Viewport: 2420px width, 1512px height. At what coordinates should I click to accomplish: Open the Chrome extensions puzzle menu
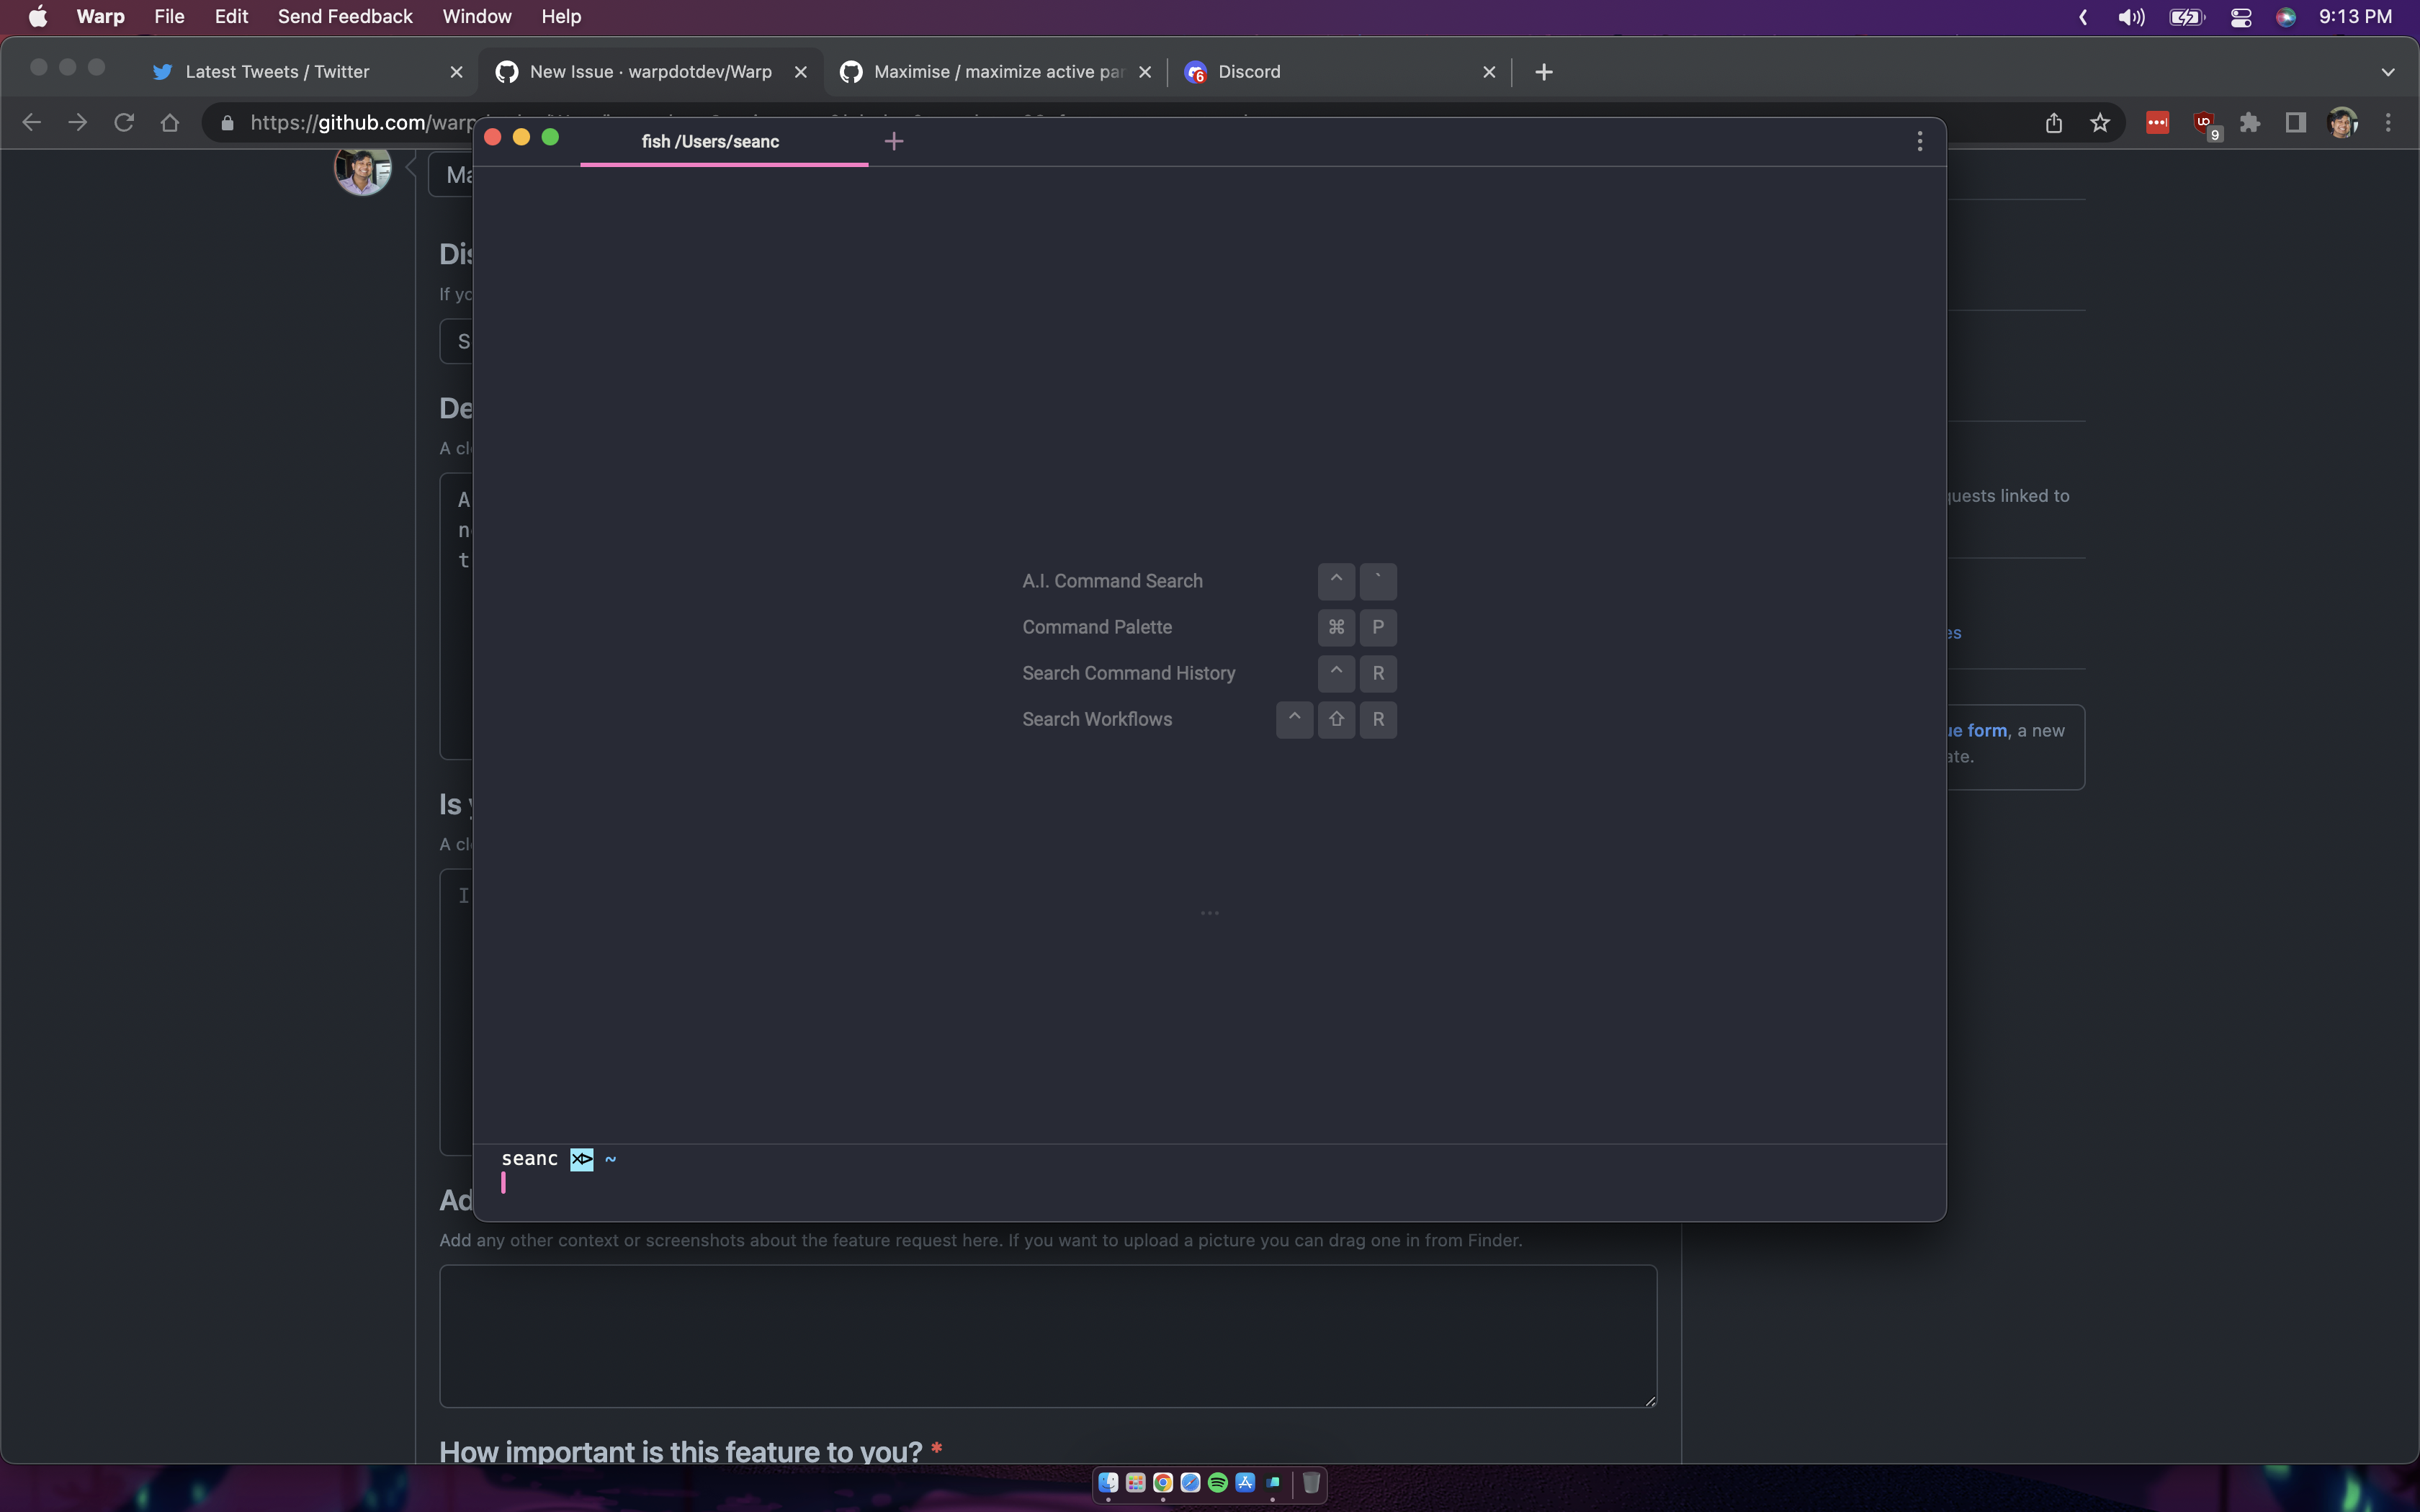tap(2251, 122)
